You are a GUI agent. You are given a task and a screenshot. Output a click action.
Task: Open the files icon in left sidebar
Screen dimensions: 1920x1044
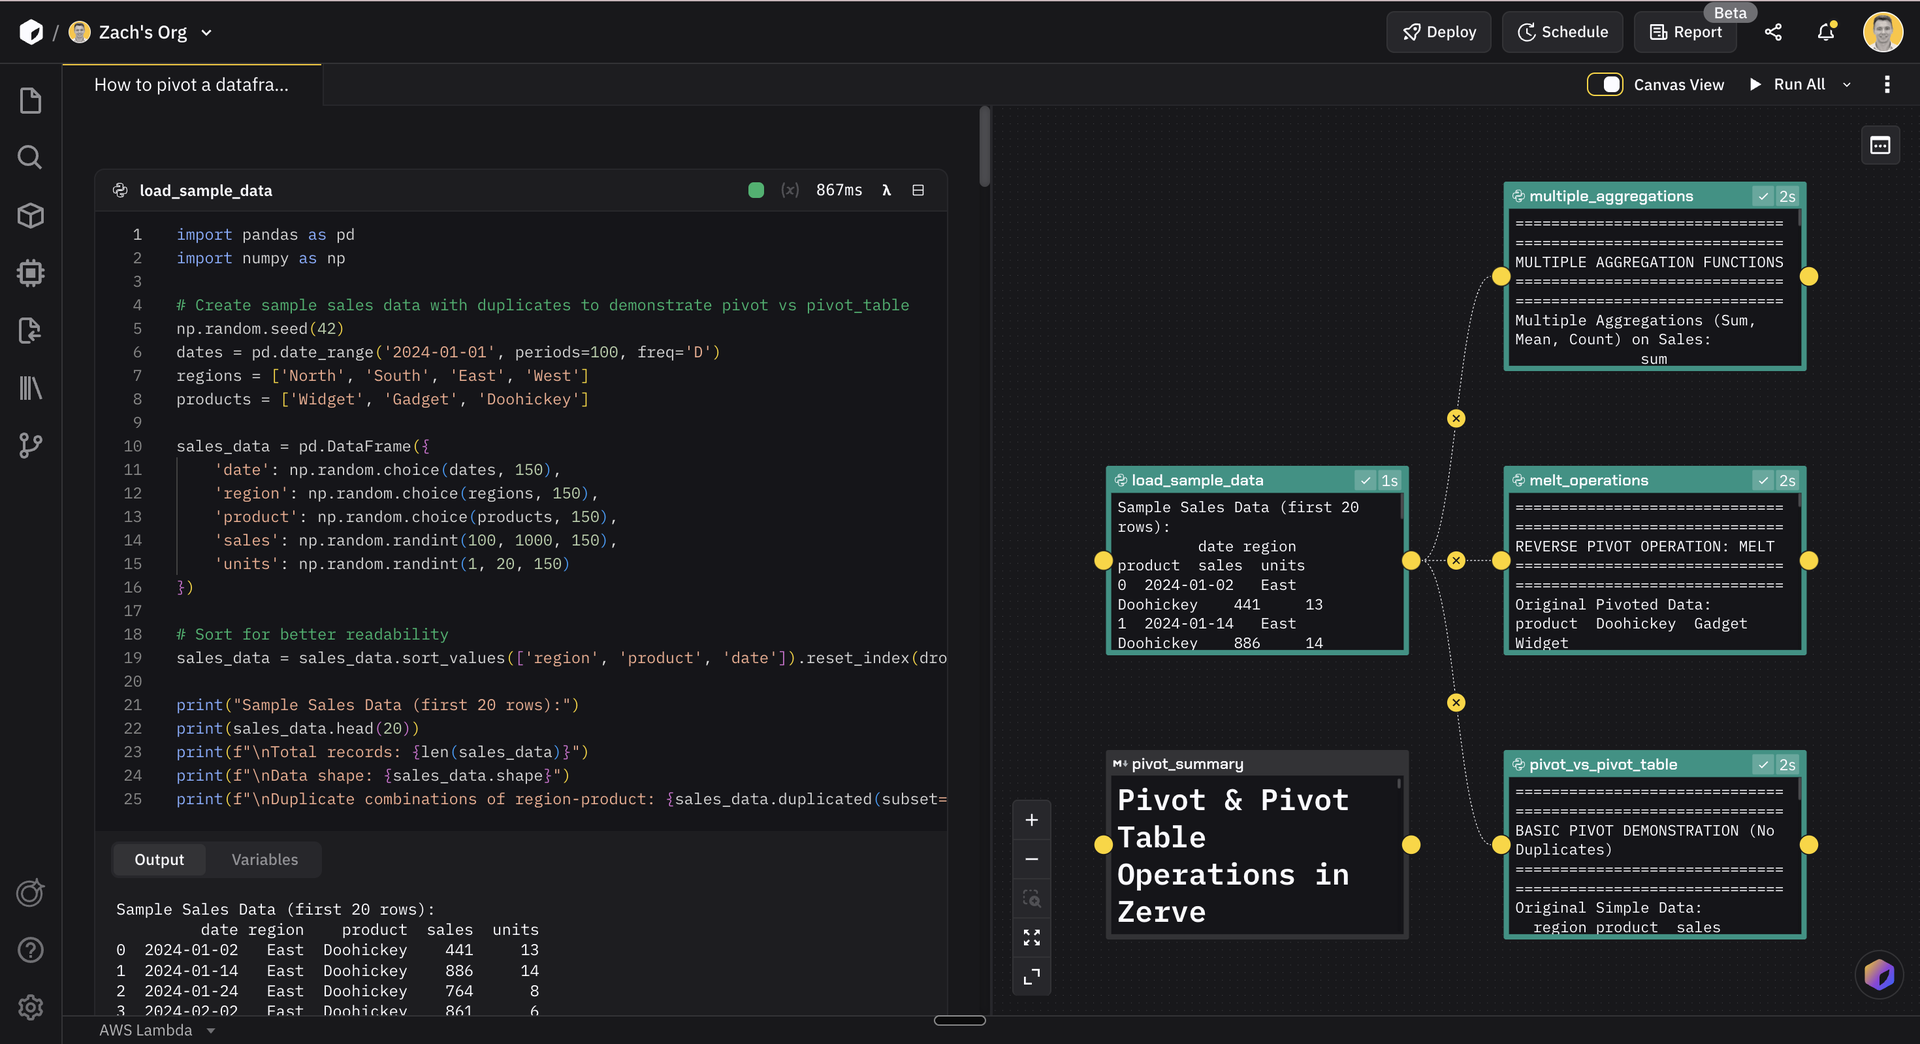click(31, 101)
